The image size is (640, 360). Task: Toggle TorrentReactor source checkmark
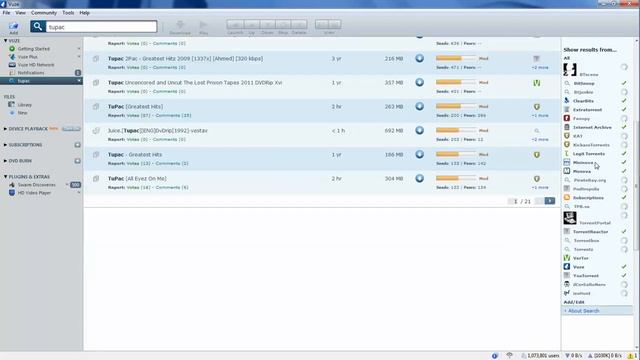pyautogui.click(x=624, y=231)
